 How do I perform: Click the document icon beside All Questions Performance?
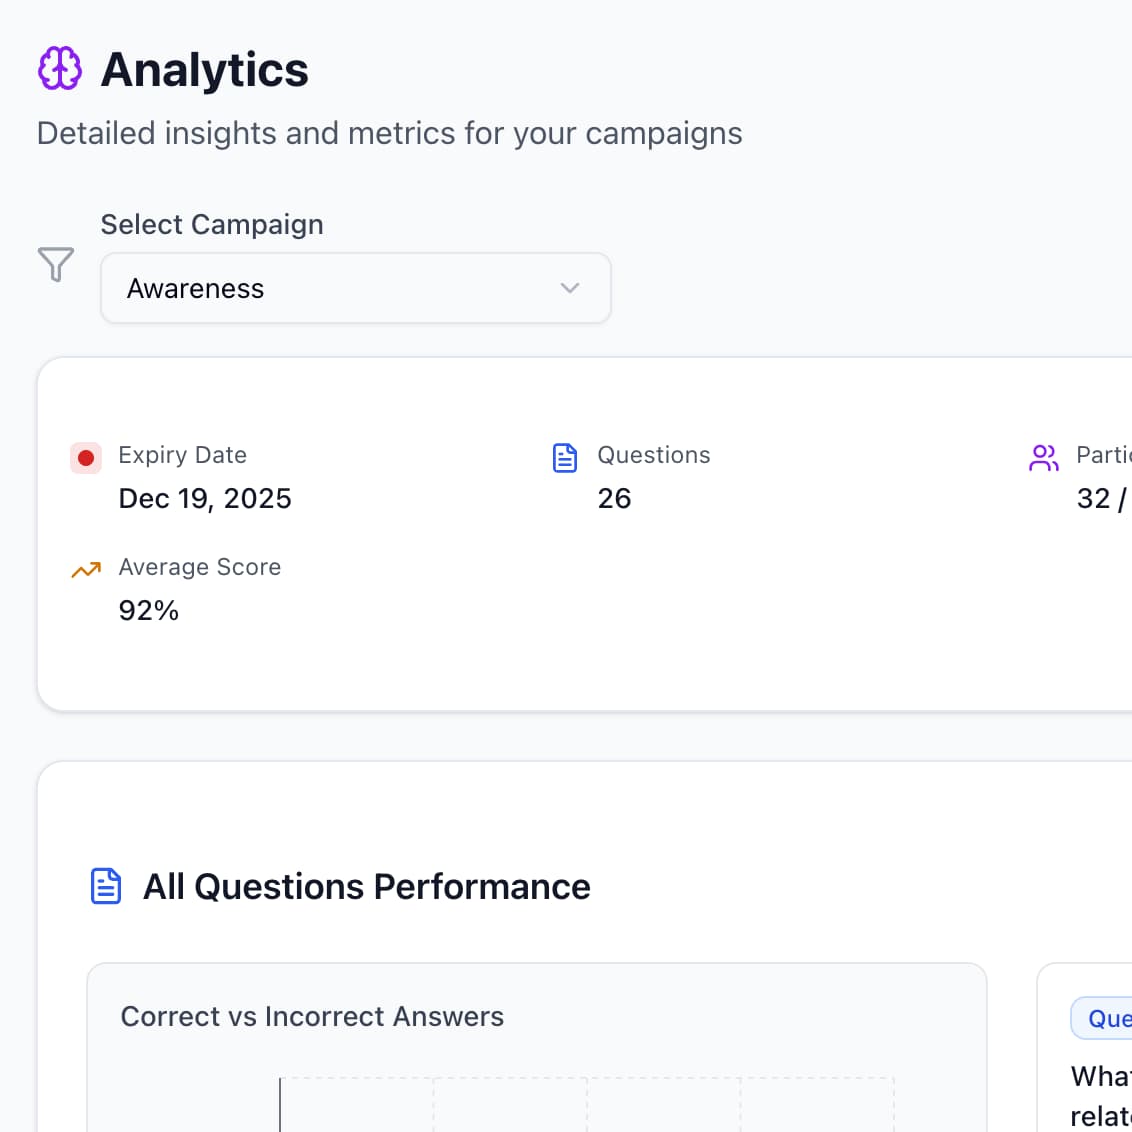pyautogui.click(x=106, y=886)
